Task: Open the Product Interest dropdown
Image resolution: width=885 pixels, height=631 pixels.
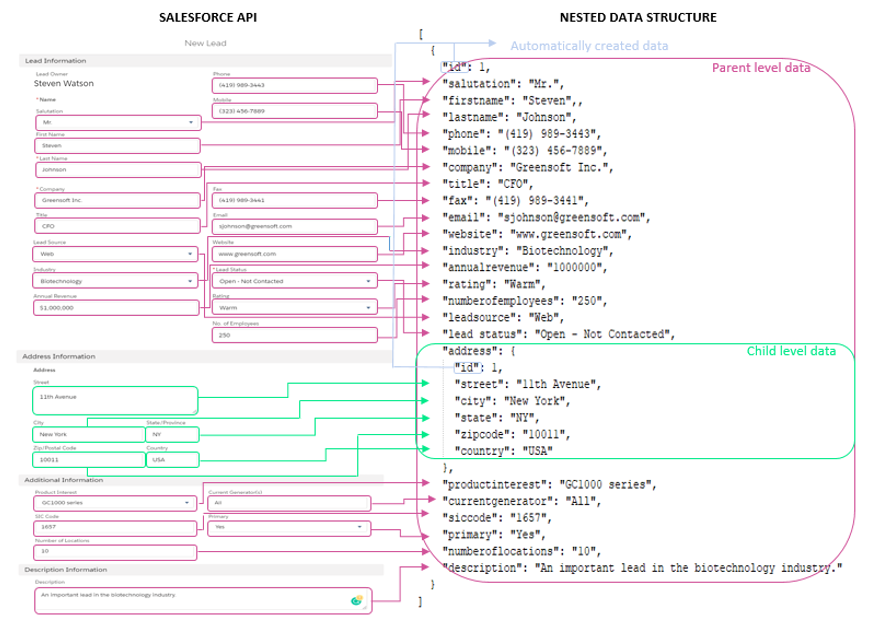Action: click(115, 502)
